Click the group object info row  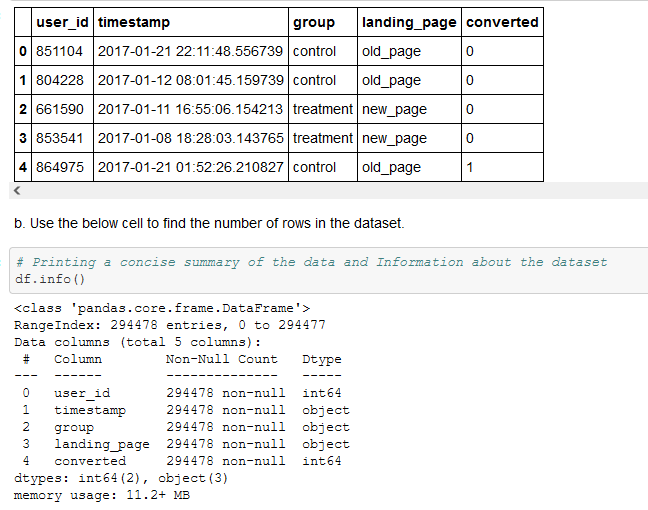click(186, 427)
